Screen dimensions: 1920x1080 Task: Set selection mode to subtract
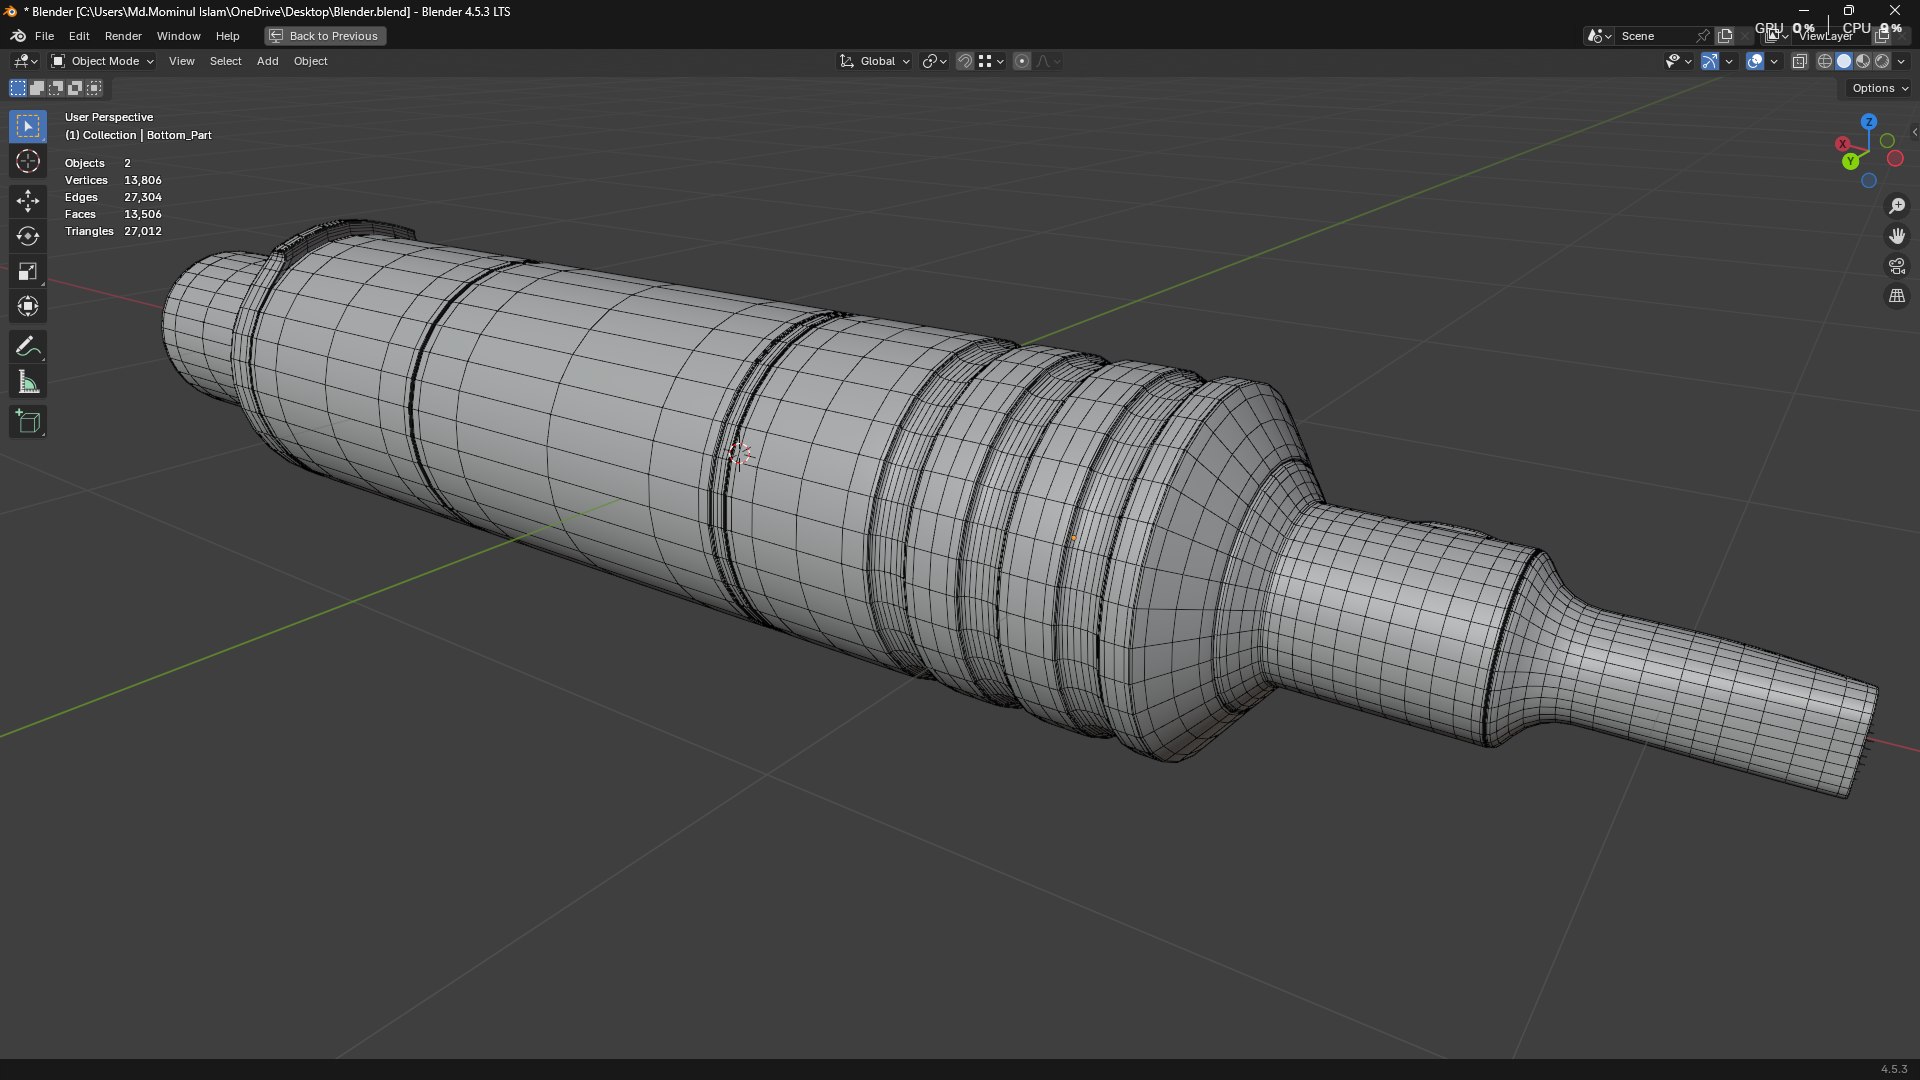pyautogui.click(x=56, y=88)
